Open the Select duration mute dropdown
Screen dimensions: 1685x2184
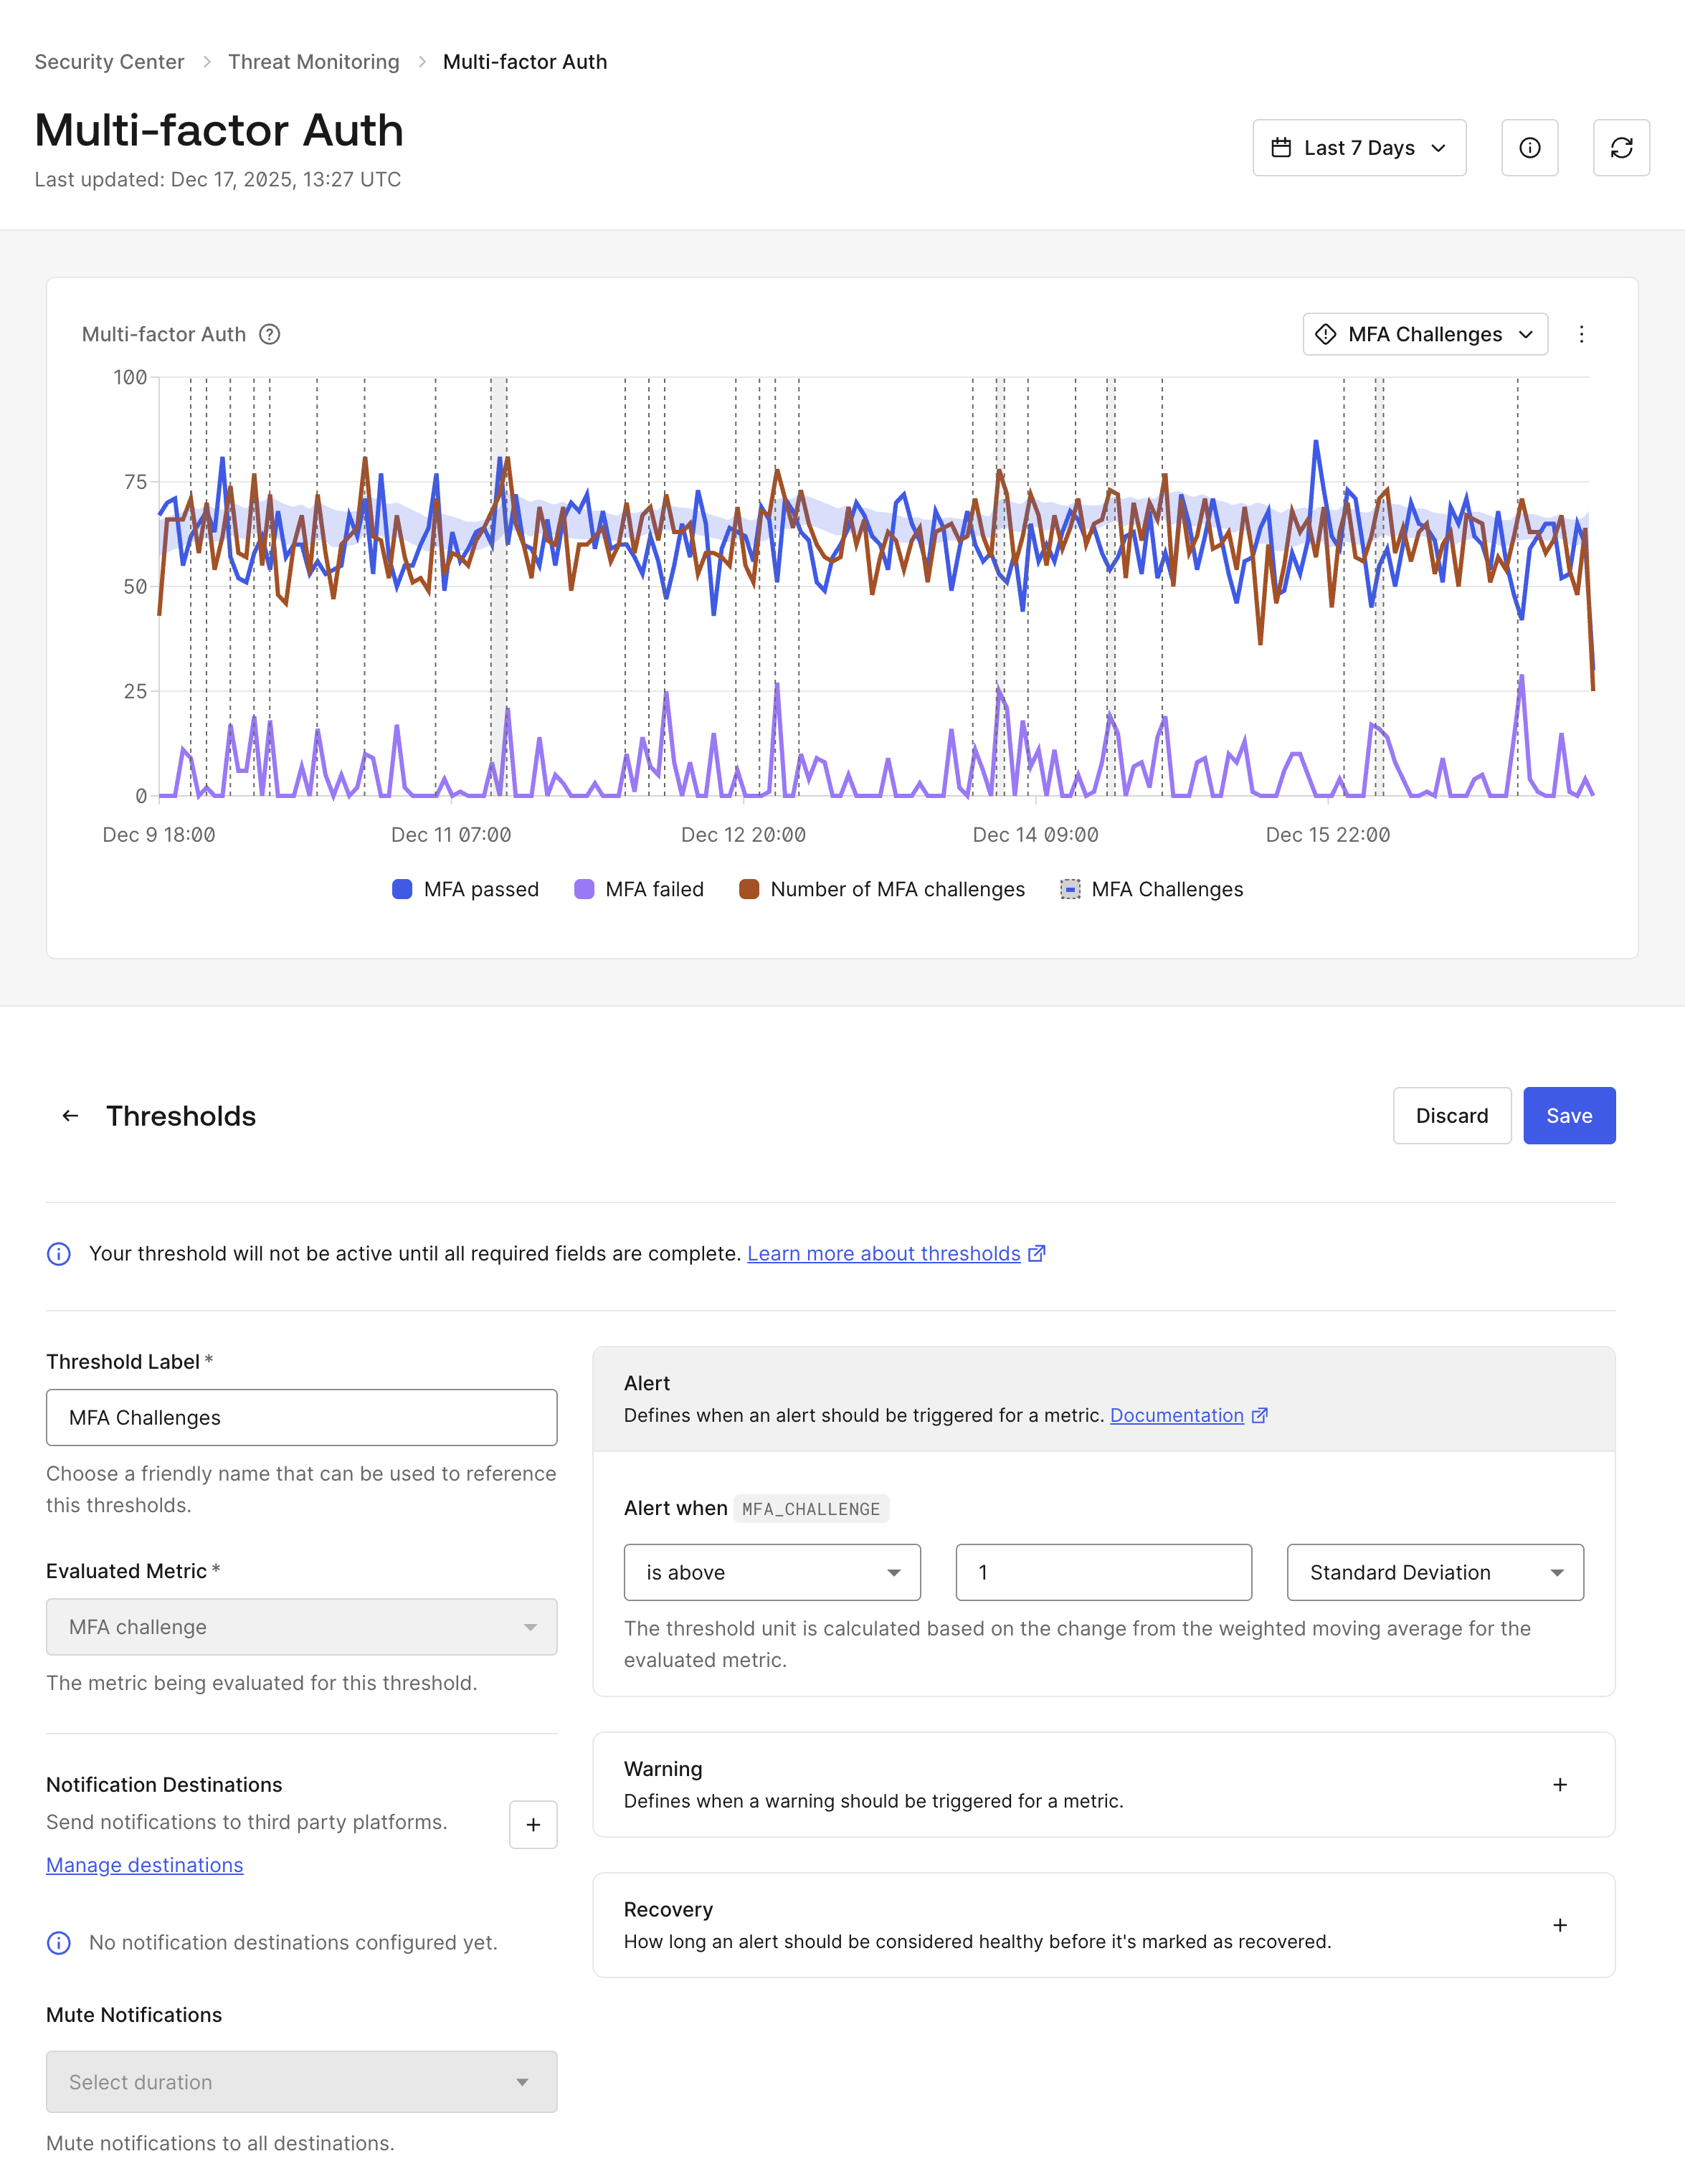click(x=301, y=2082)
